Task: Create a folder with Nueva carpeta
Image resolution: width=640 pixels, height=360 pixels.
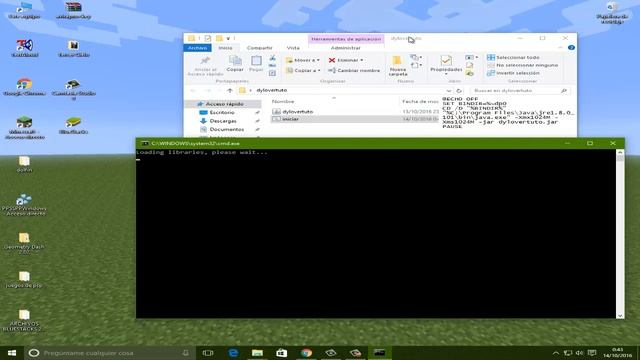Action: coord(398,66)
